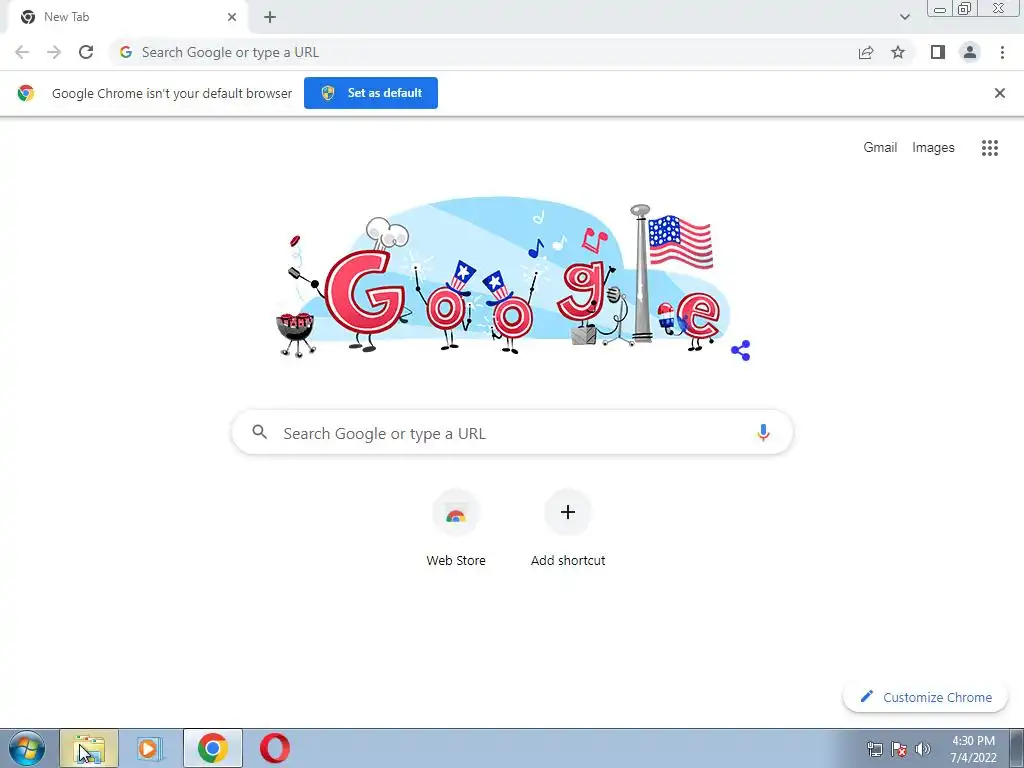The height and width of the screenshot is (768, 1024).
Task: Click the Google G icon in address bar
Action: pos(126,52)
